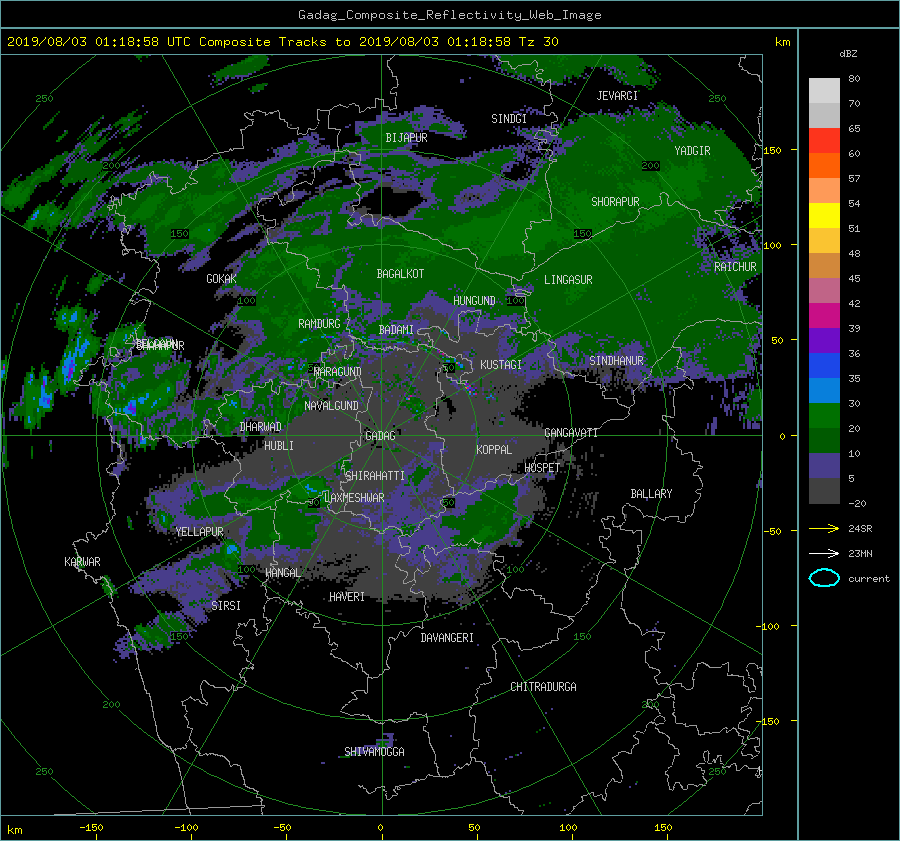Pick the red 60–65 dBZ swatch
Image resolution: width=900 pixels, height=841 pixels.
click(824, 141)
